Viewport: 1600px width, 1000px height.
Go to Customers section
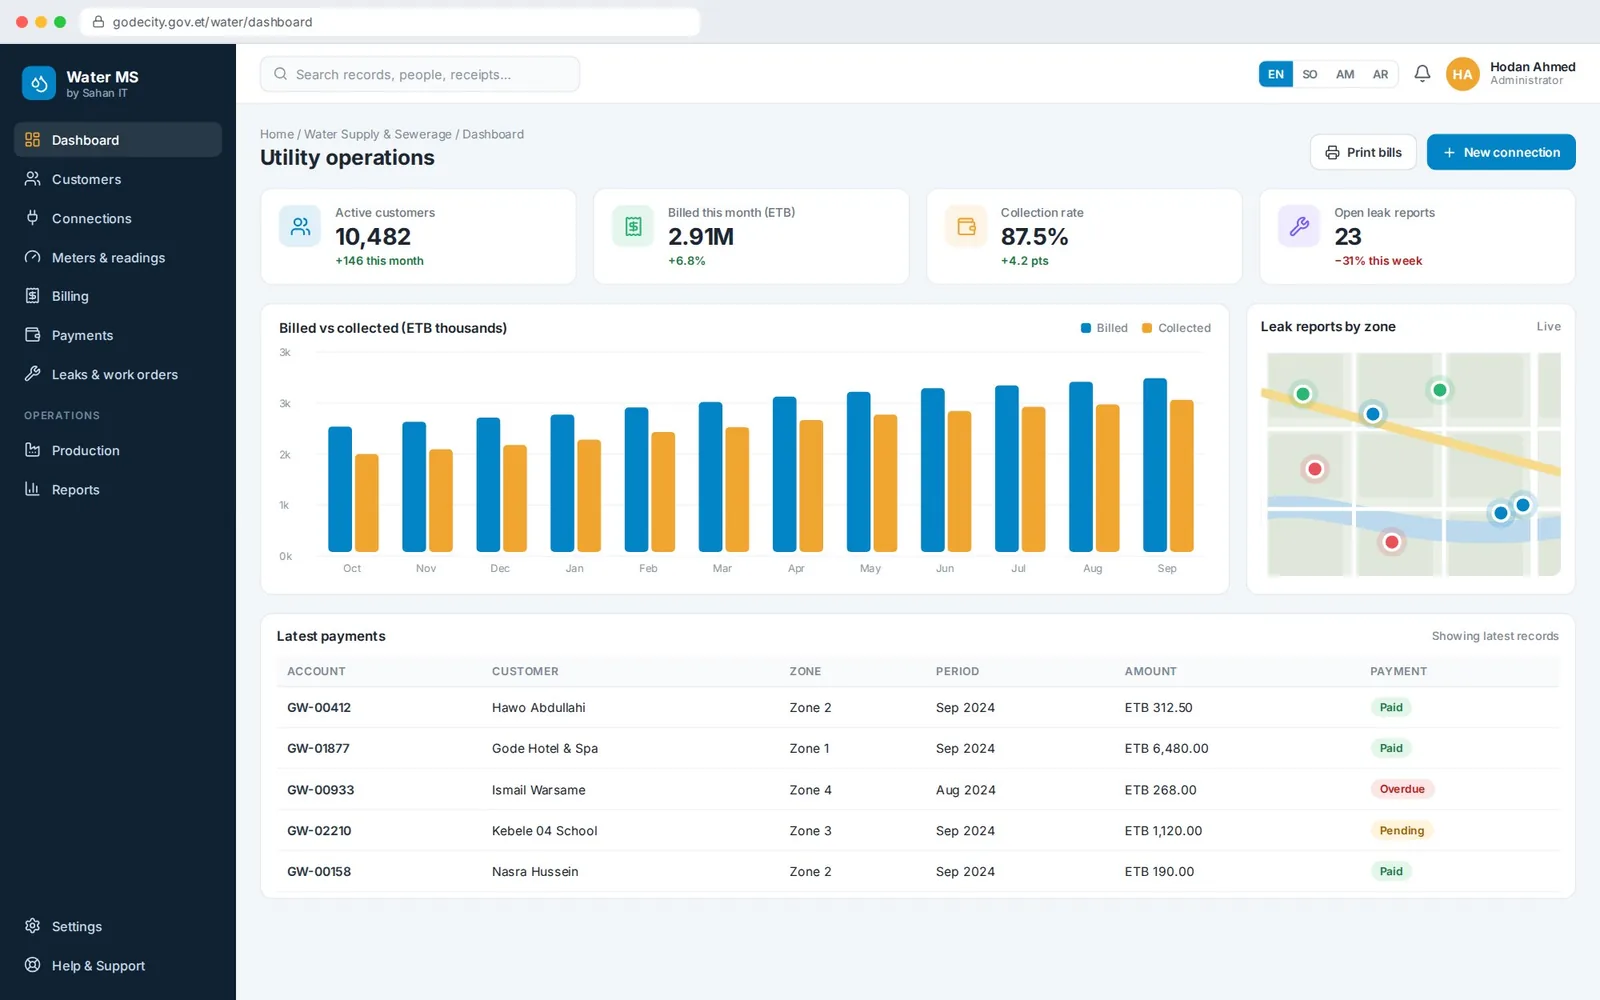coord(118,179)
